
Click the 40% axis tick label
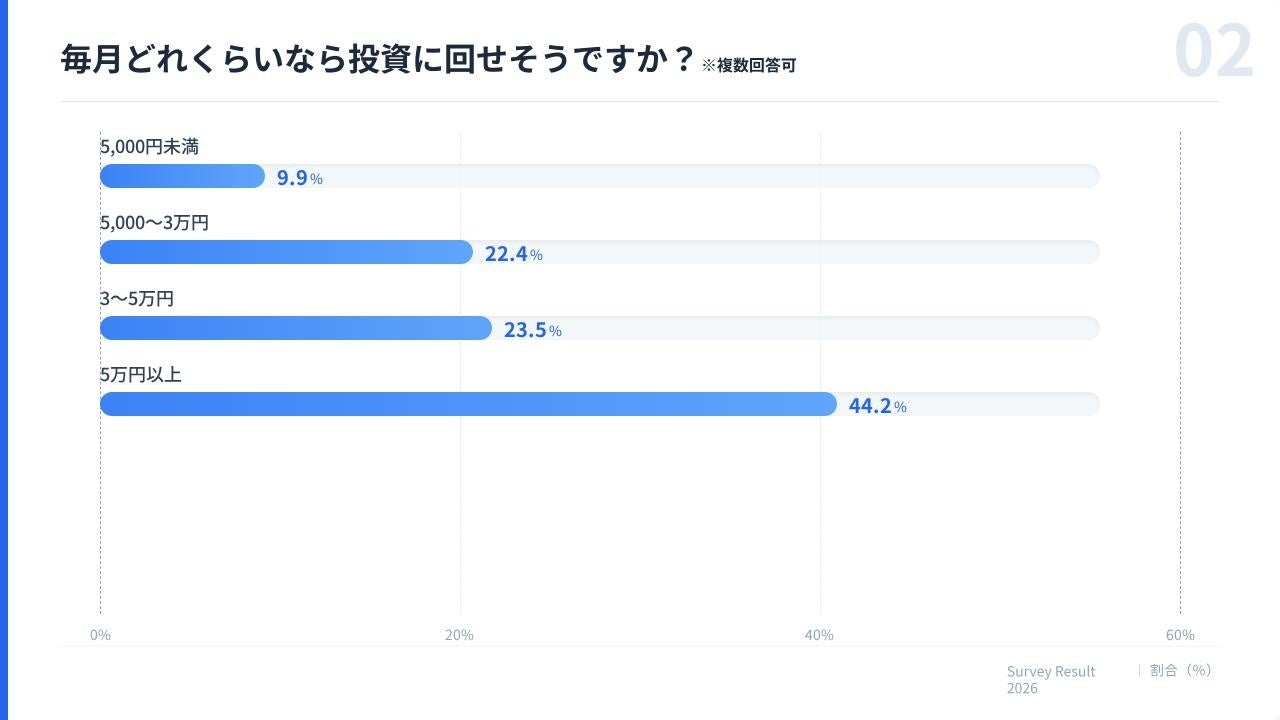coord(819,635)
